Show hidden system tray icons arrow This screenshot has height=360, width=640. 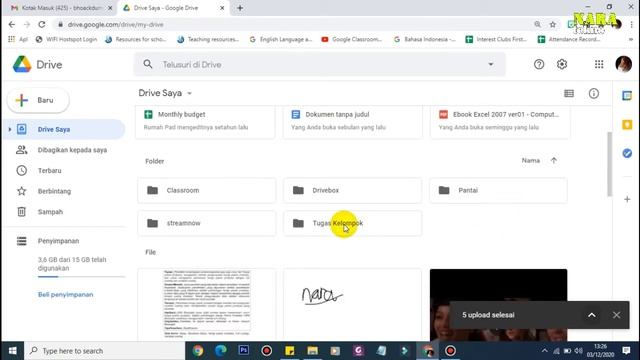coord(544,351)
